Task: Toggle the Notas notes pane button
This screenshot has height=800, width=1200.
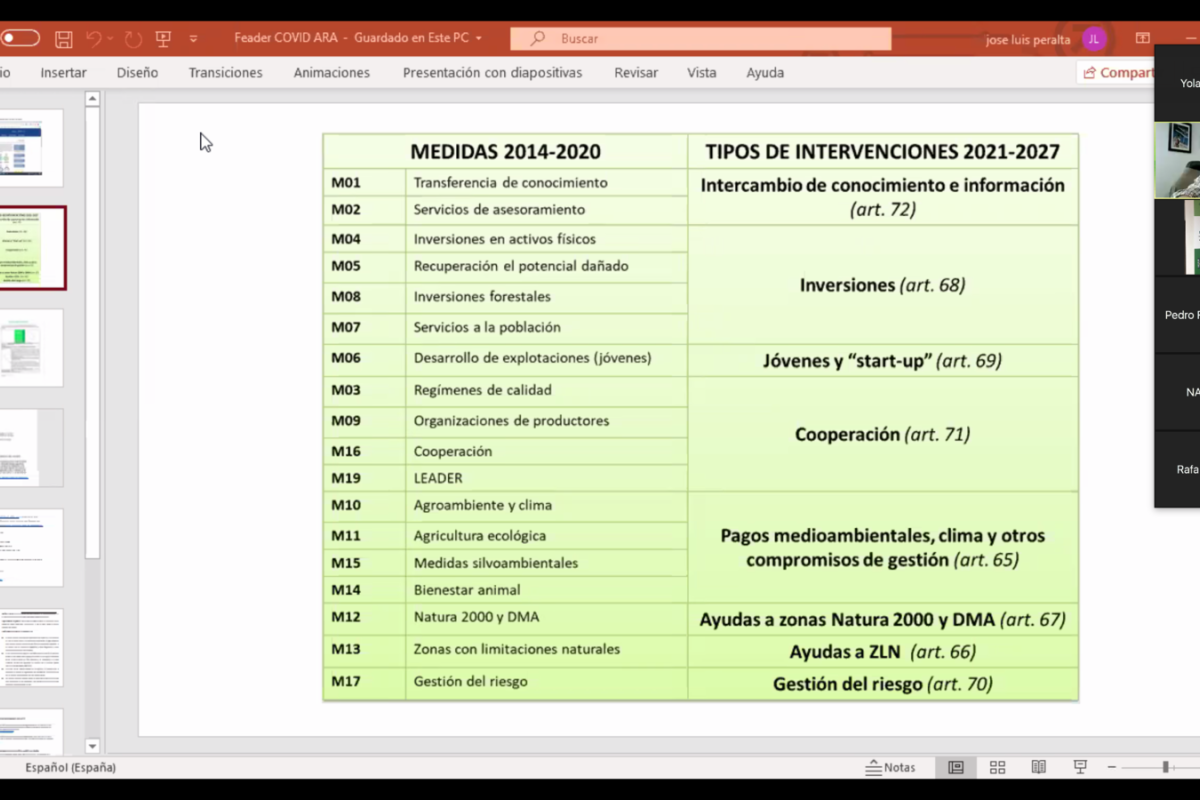Action: [890, 767]
